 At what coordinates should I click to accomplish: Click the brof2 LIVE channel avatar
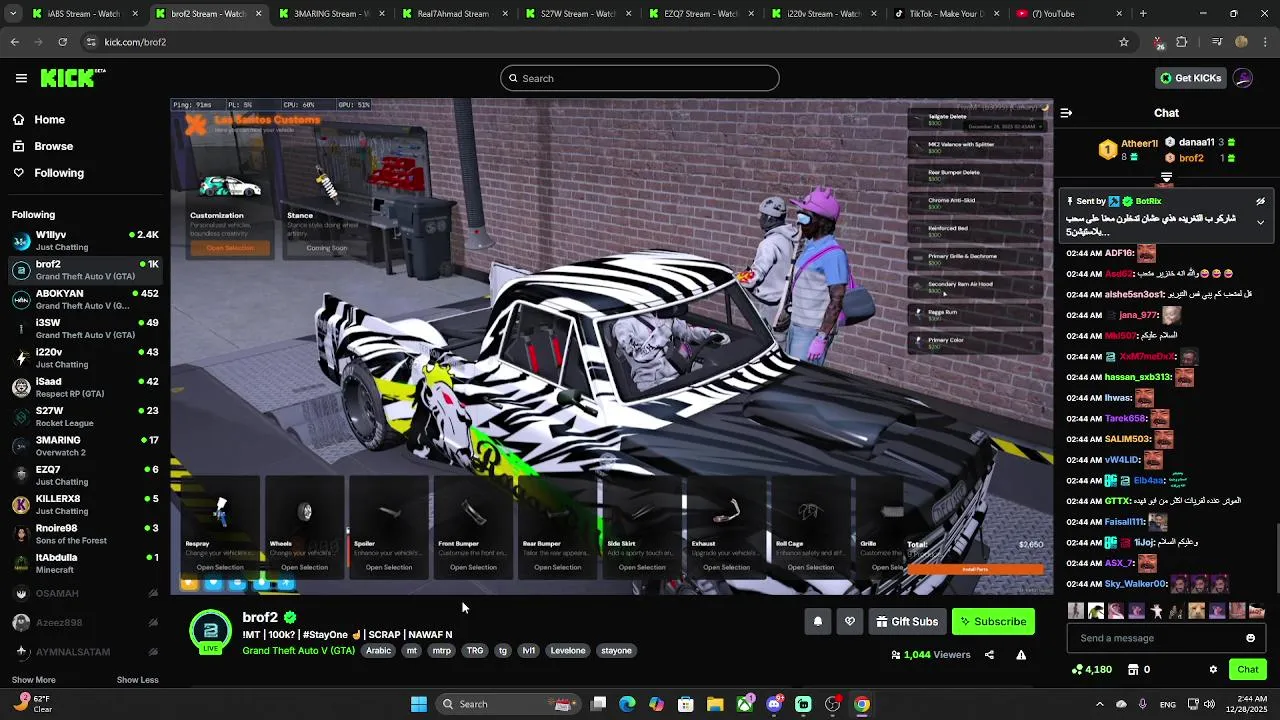click(210, 631)
